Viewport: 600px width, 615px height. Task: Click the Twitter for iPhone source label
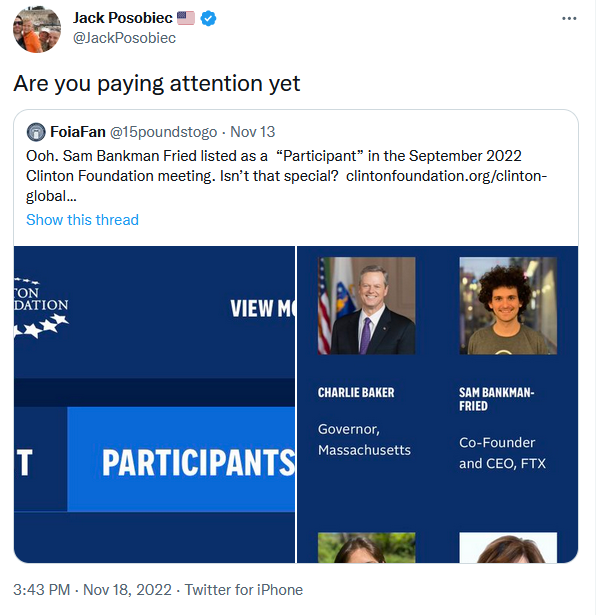pos(241,589)
